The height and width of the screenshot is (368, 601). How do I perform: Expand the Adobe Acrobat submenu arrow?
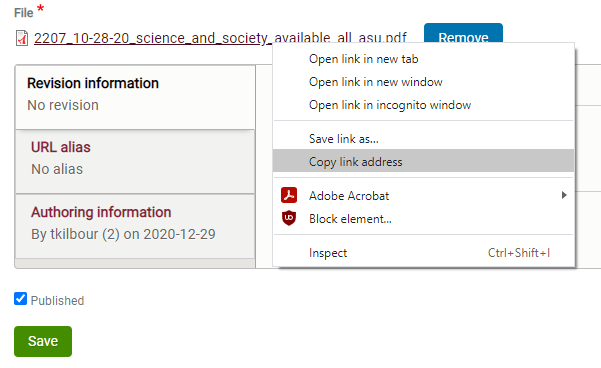click(564, 195)
